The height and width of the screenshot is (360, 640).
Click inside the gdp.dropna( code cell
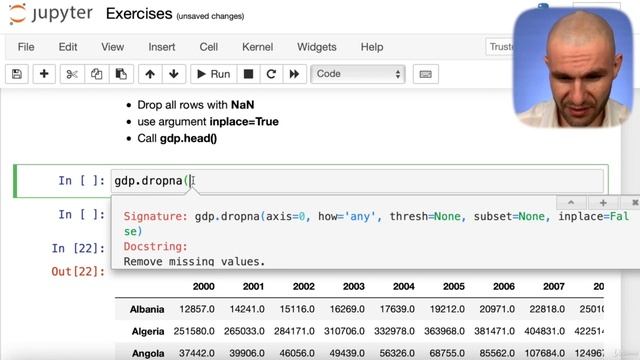(x=358, y=181)
